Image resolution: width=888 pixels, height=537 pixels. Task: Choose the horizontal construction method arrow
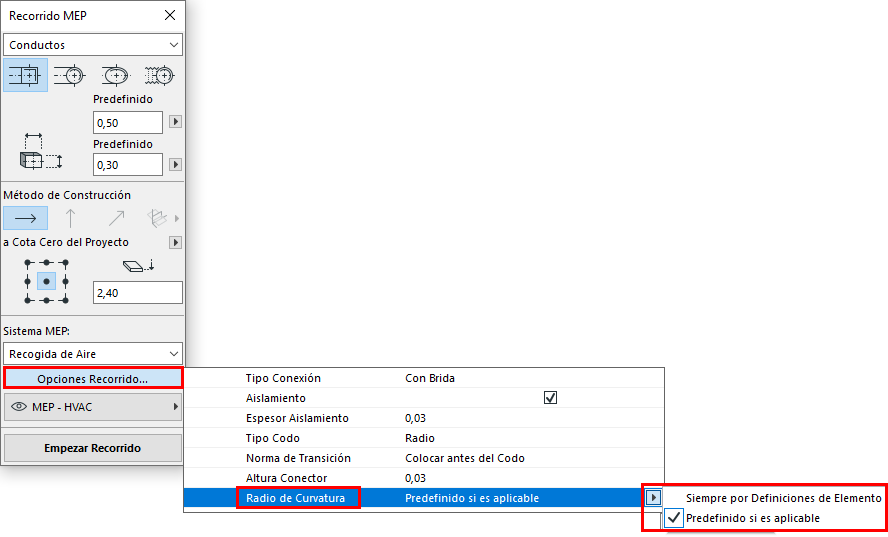tap(25, 218)
